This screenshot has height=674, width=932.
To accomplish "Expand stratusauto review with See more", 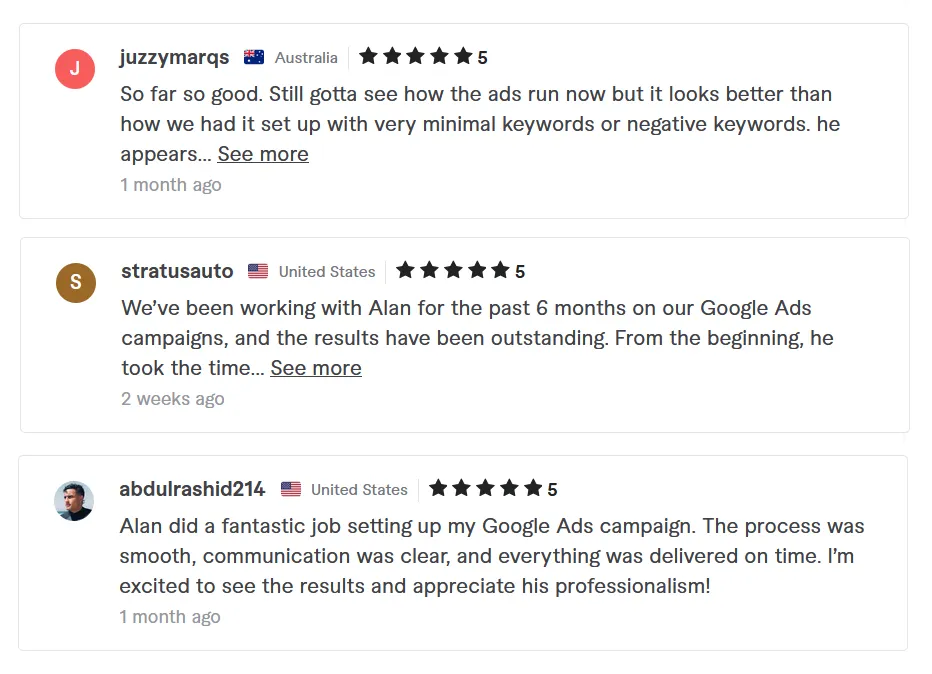I will pos(316,368).
